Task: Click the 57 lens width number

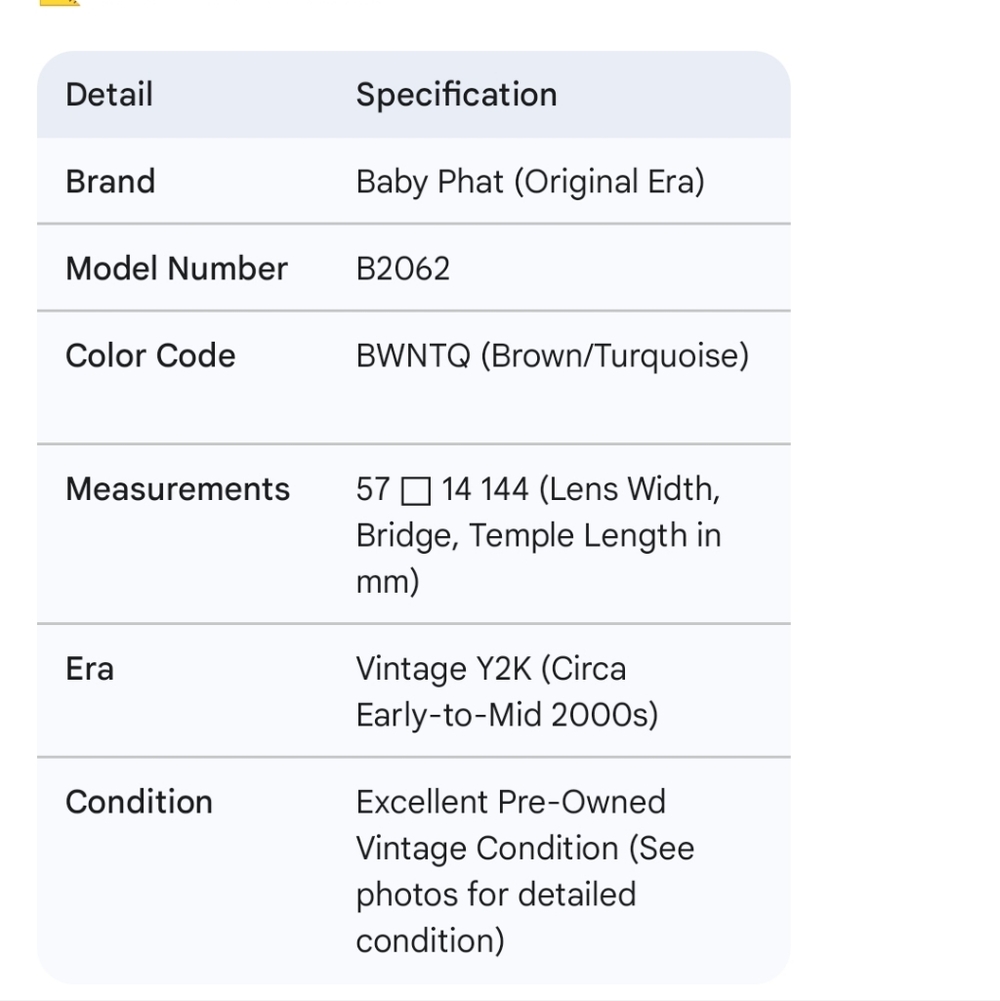Action: point(373,490)
